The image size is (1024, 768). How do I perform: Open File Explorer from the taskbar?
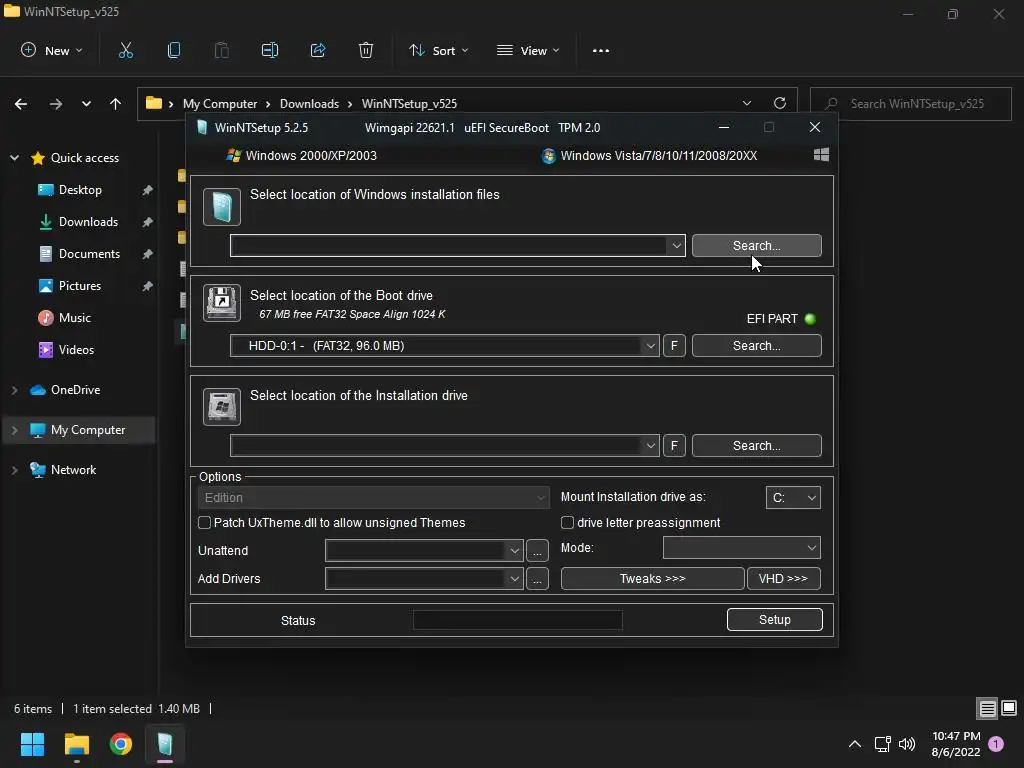[76, 744]
